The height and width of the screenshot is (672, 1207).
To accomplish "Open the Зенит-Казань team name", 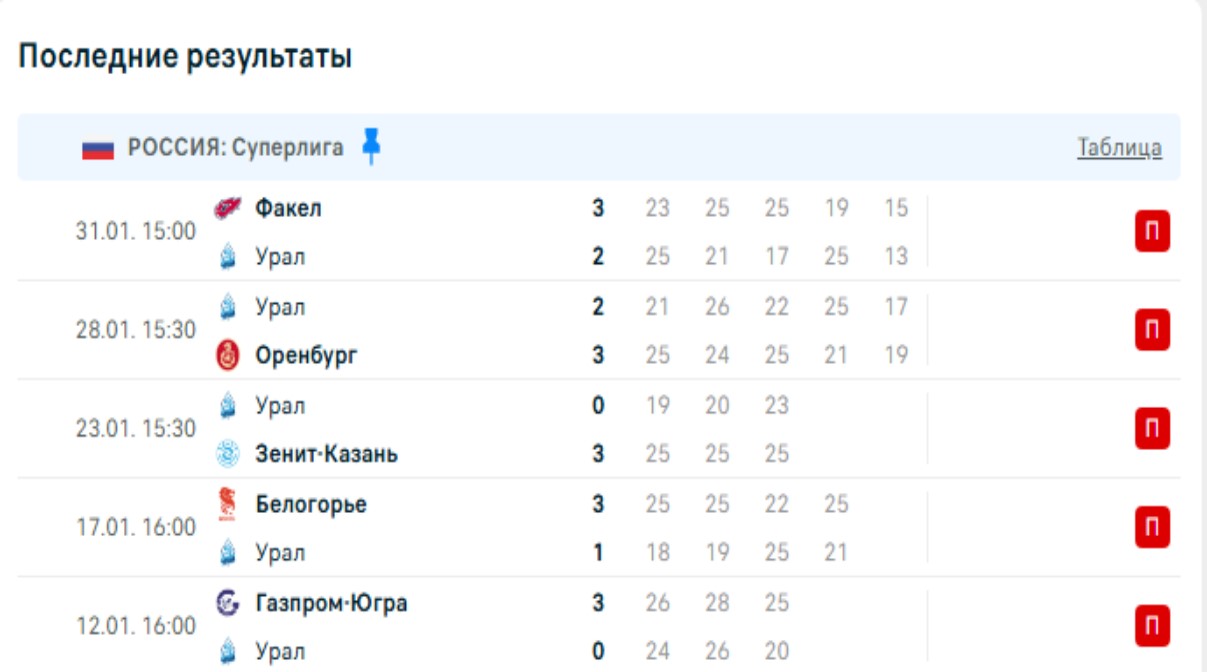I will pyautogui.click(x=326, y=454).
